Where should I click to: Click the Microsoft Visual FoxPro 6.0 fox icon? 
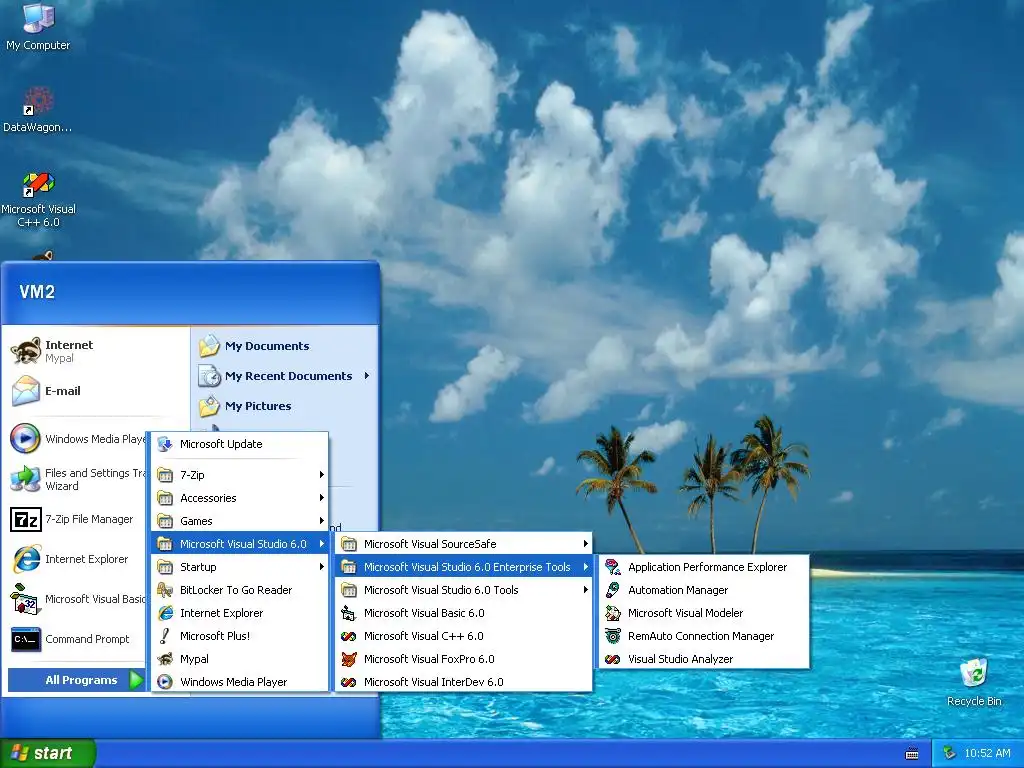349,659
